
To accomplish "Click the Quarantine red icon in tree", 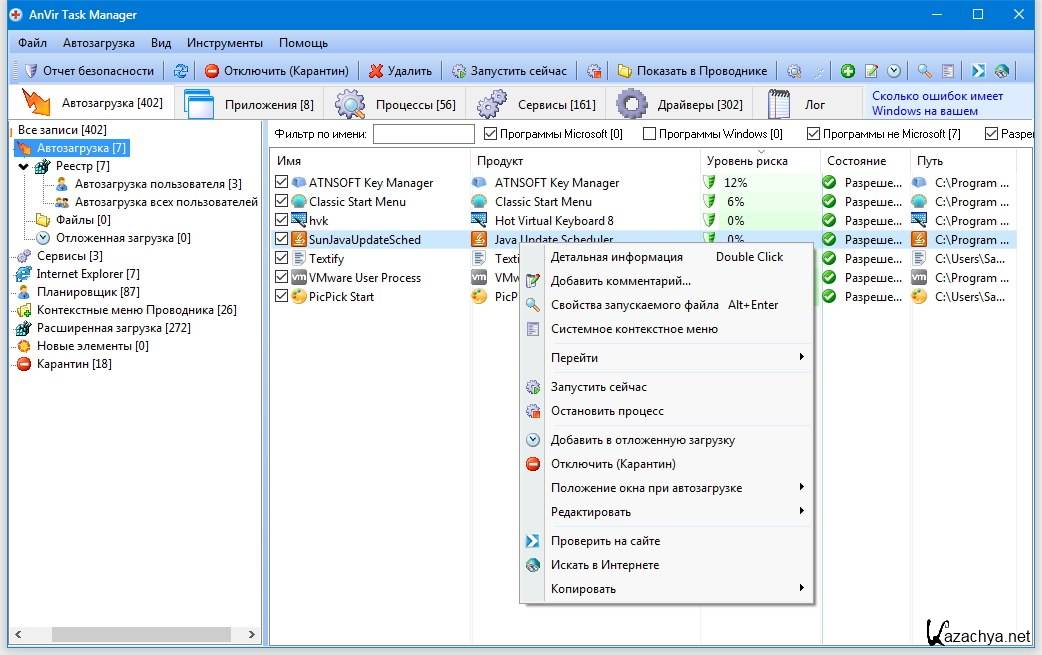I will tap(24, 364).
